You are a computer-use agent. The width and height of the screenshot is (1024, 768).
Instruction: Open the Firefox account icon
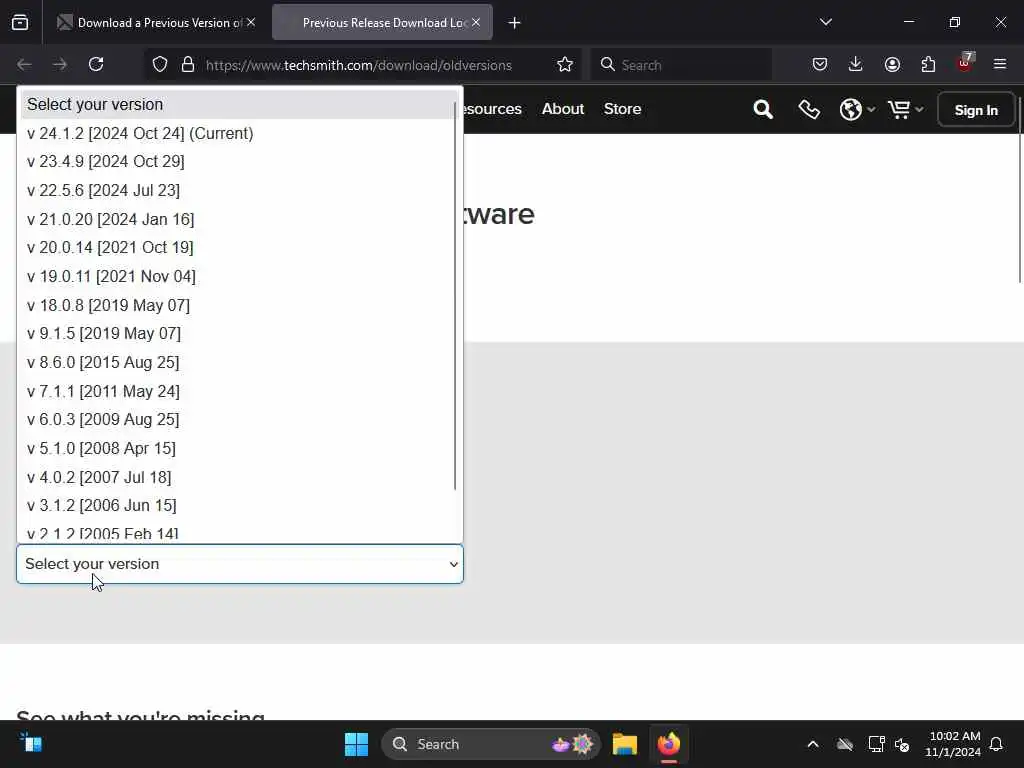click(x=892, y=65)
